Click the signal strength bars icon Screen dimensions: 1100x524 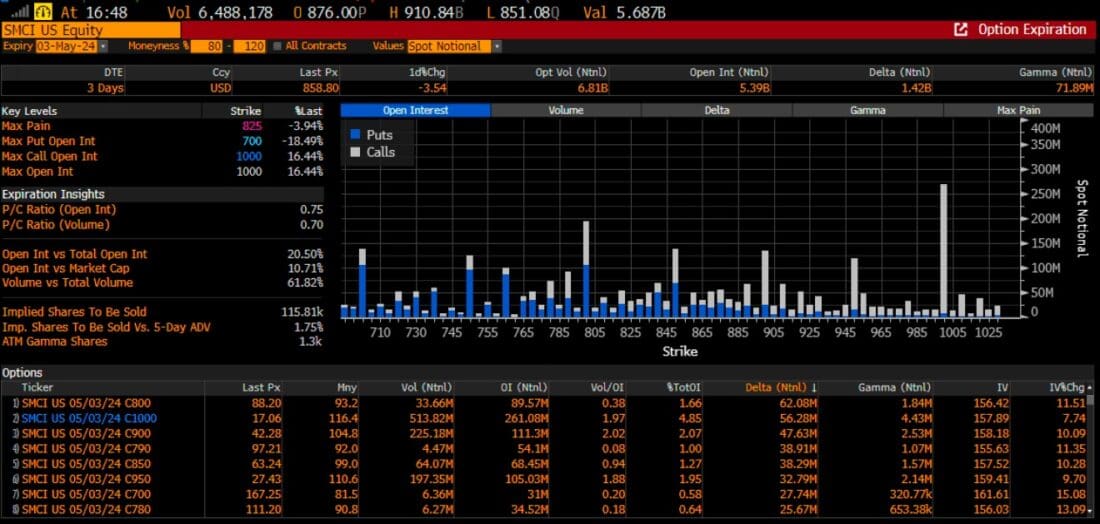[x=20, y=11]
